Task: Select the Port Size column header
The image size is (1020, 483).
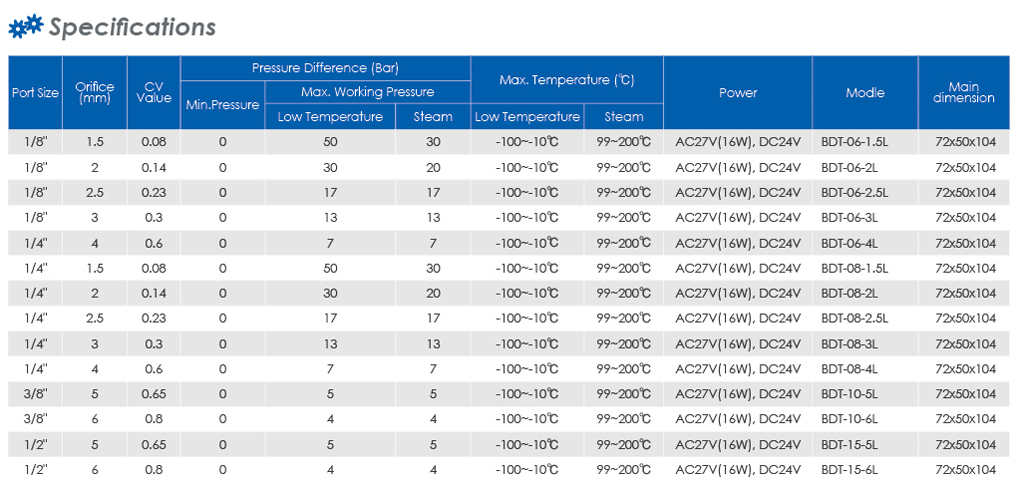Action: (35, 92)
